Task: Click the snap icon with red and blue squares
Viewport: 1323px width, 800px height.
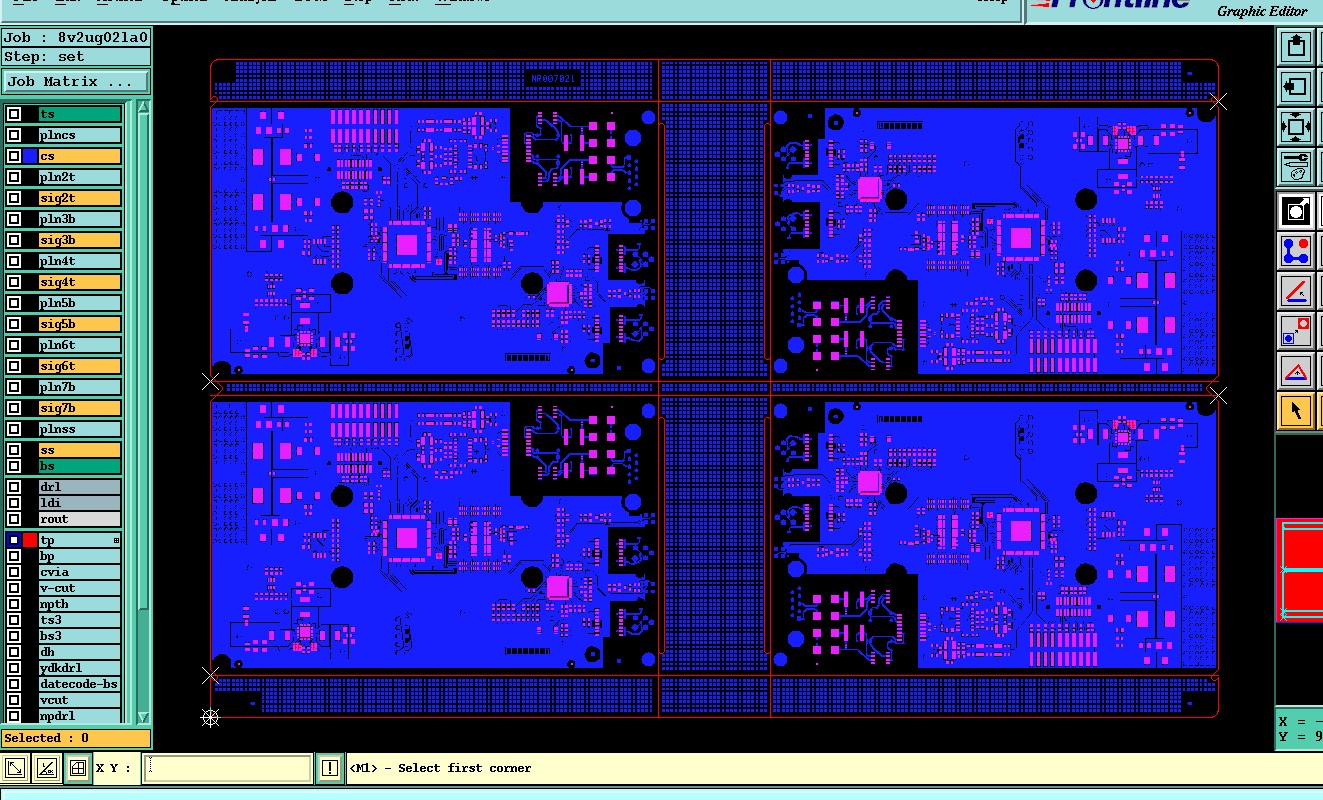Action: (x=1296, y=331)
